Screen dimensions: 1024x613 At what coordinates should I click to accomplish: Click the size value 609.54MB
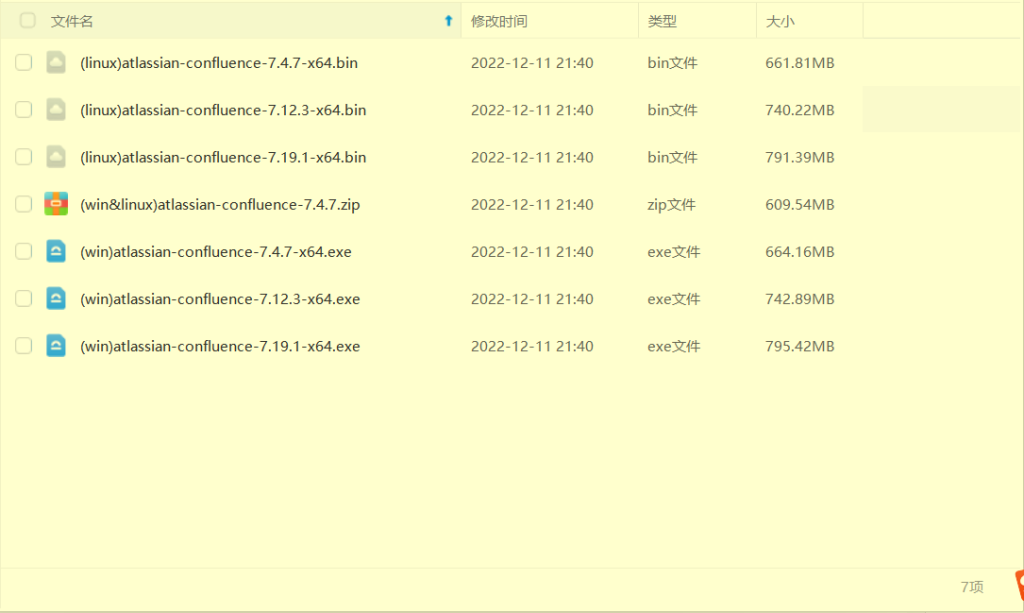[x=800, y=205]
